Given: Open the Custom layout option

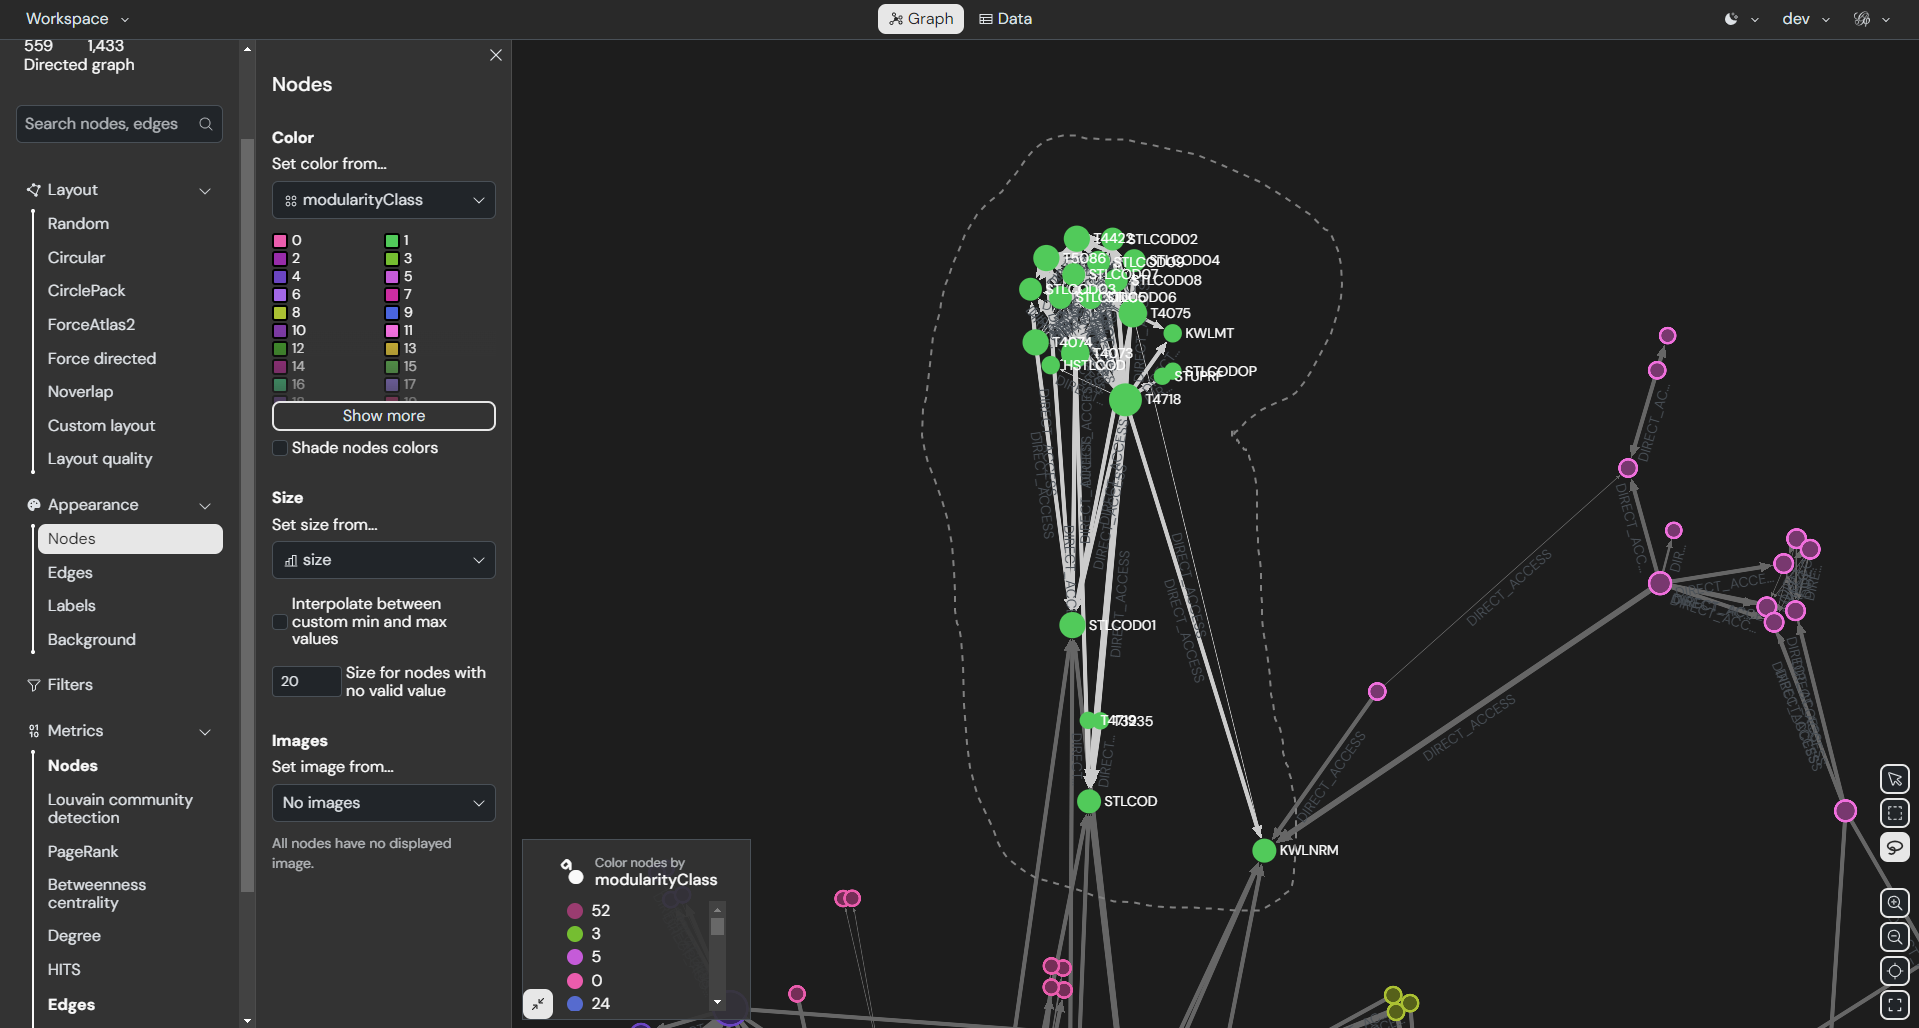Looking at the screenshot, I should click(x=101, y=426).
